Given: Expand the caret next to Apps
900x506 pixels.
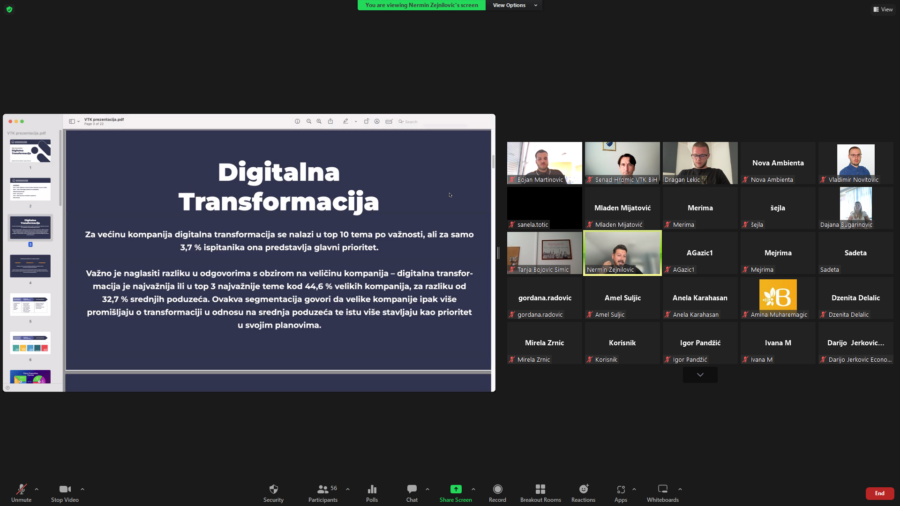Looking at the screenshot, I should 634,489.
